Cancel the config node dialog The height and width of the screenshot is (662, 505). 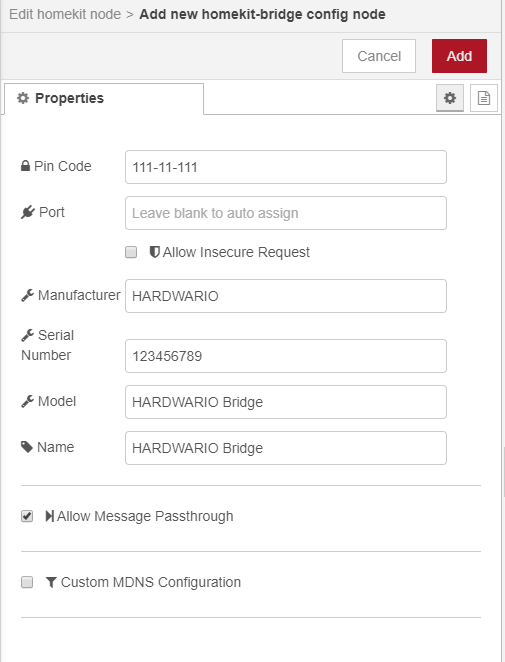point(379,56)
